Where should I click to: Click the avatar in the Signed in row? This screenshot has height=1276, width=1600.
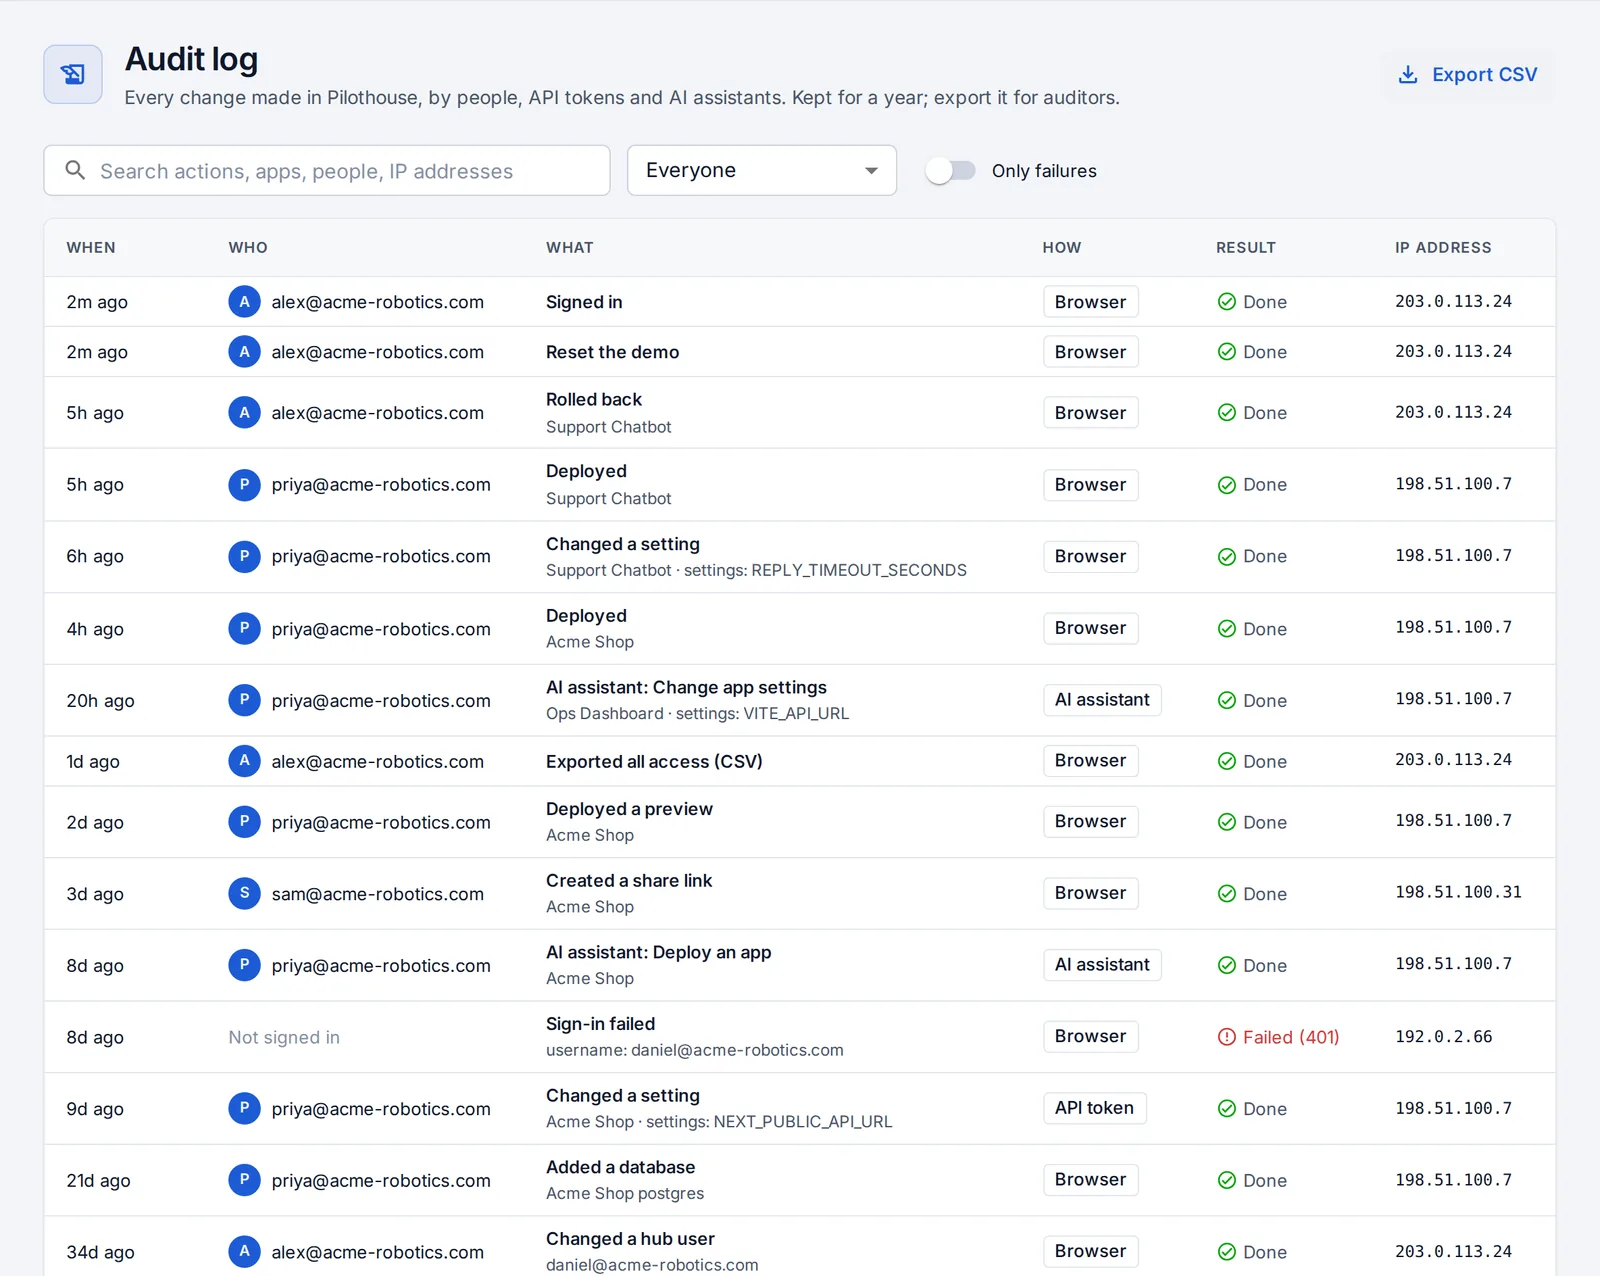pos(244,302)
